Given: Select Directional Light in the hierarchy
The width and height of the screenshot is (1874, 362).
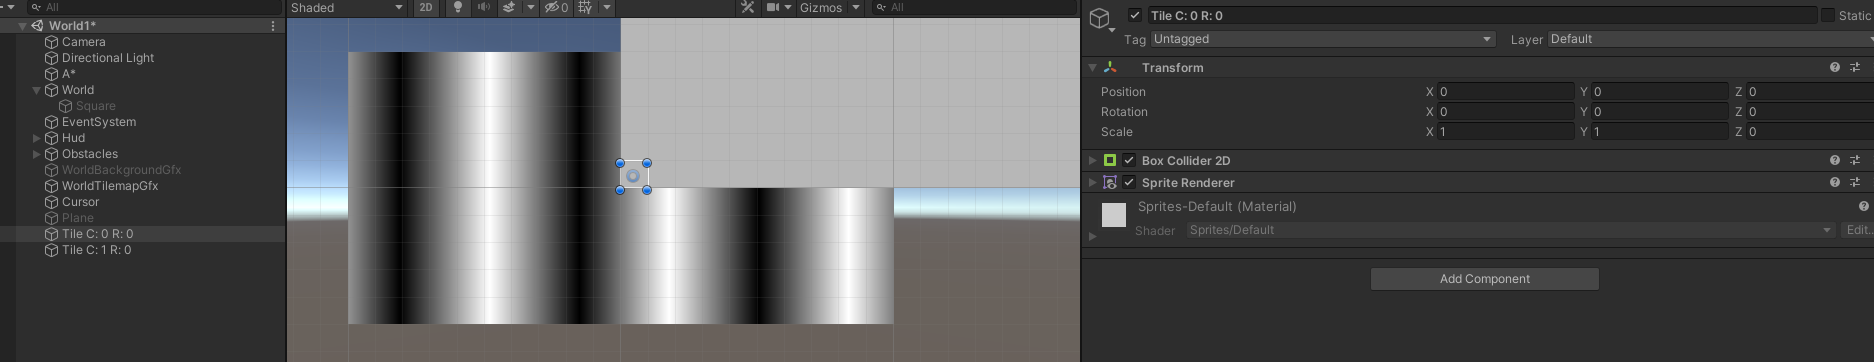Looking at the screenshot, I should coord(108,58).
